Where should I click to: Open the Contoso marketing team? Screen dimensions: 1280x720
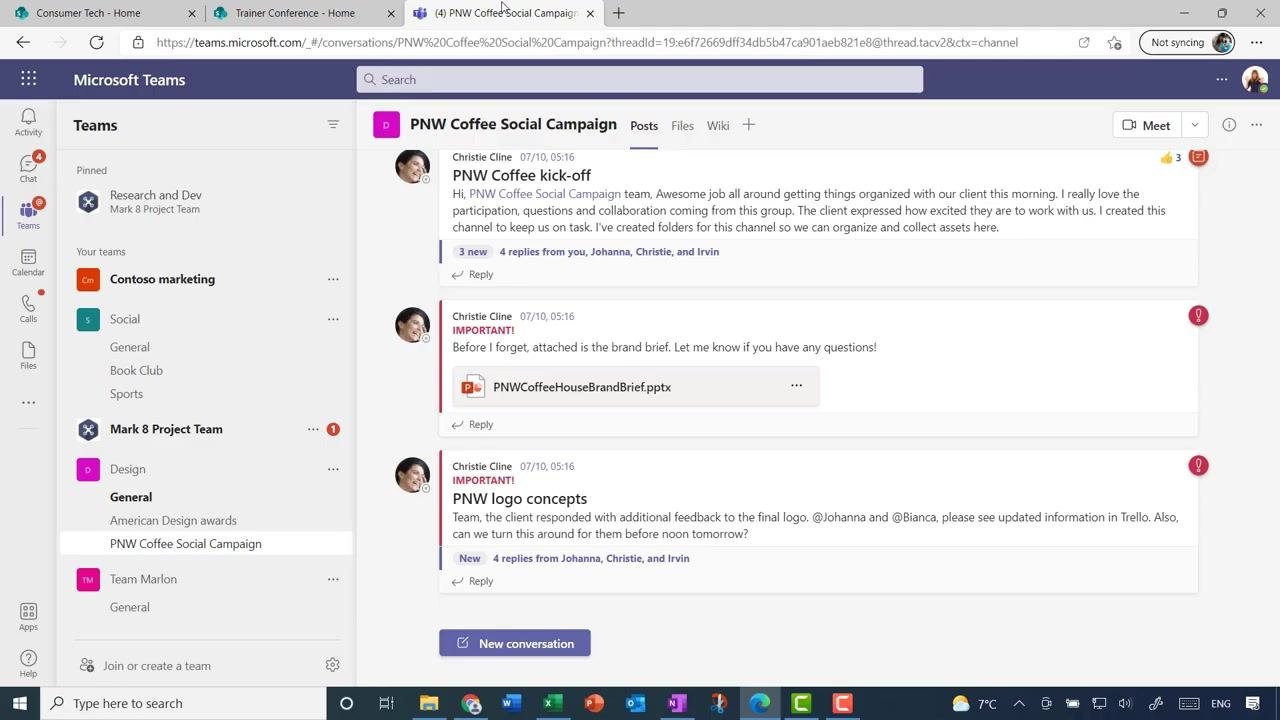point(162,279)
